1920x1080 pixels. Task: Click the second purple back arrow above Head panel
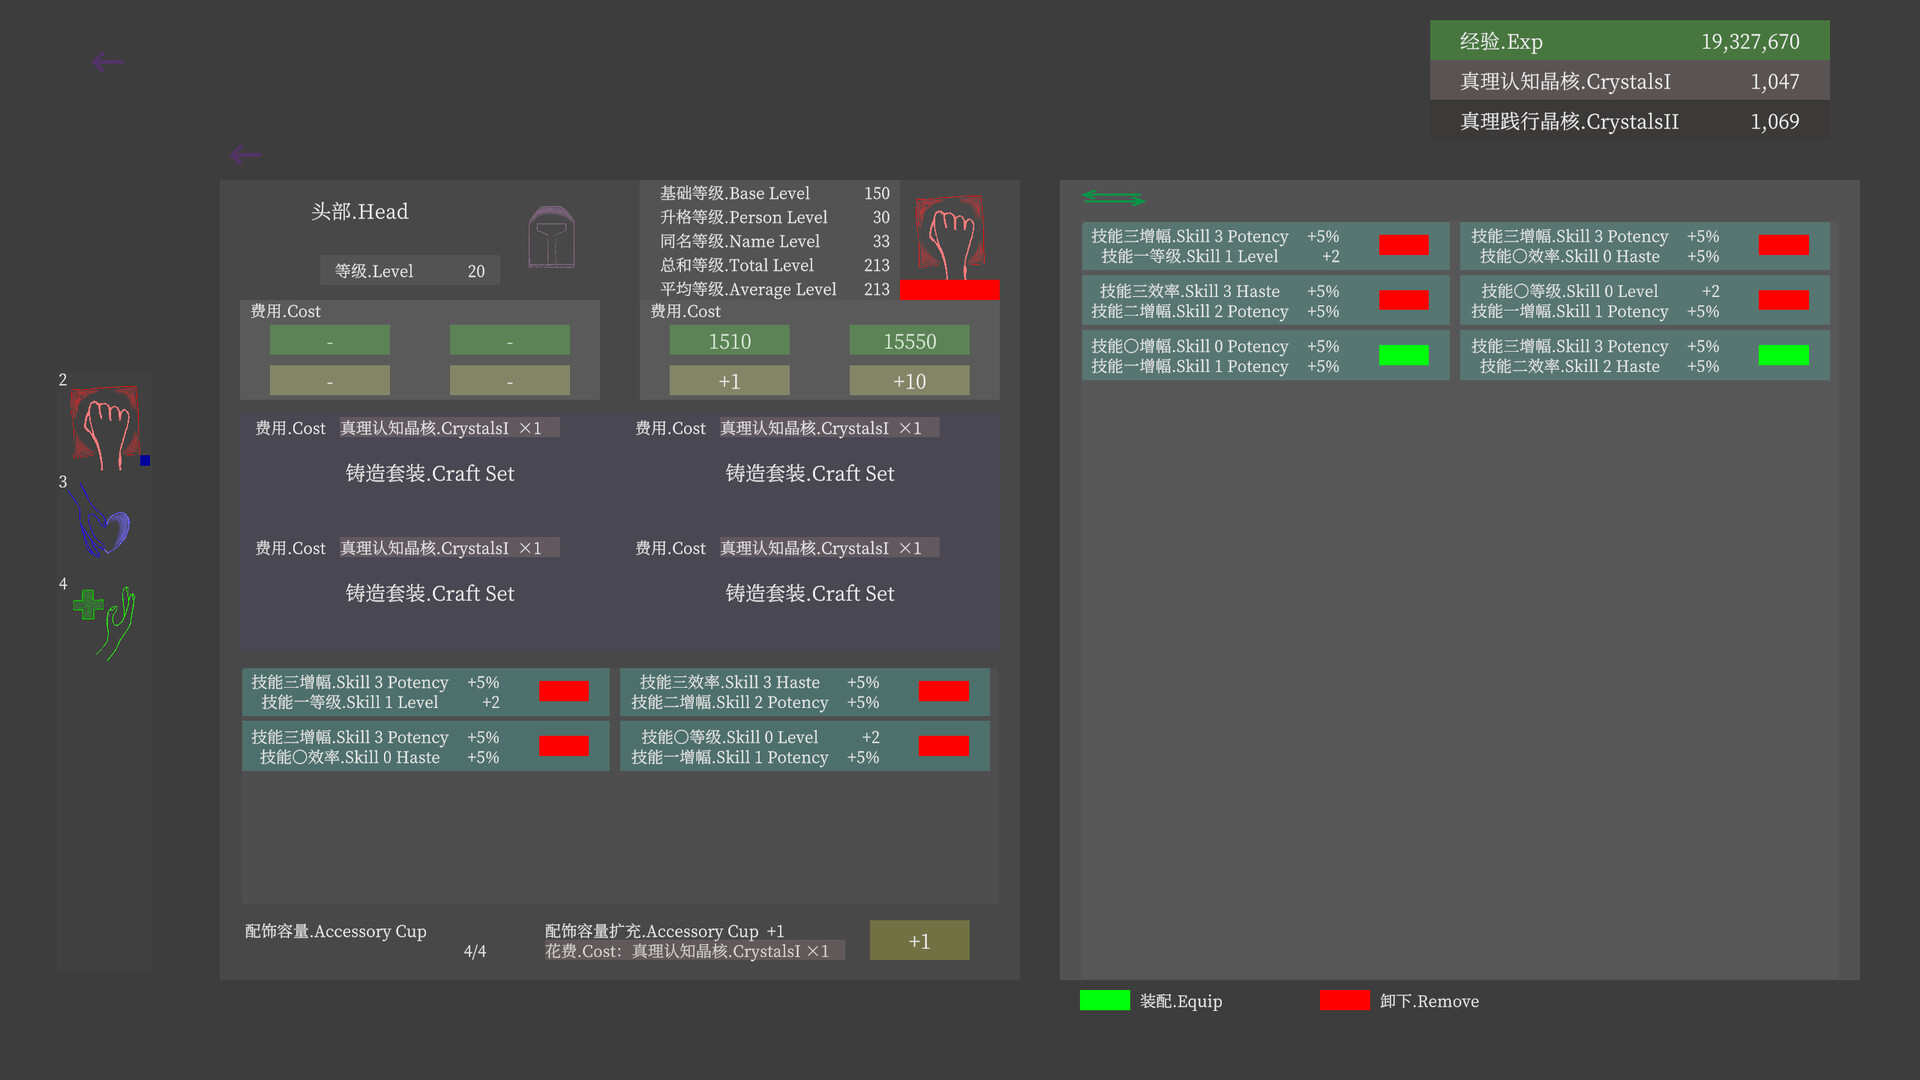coord(245,155)
